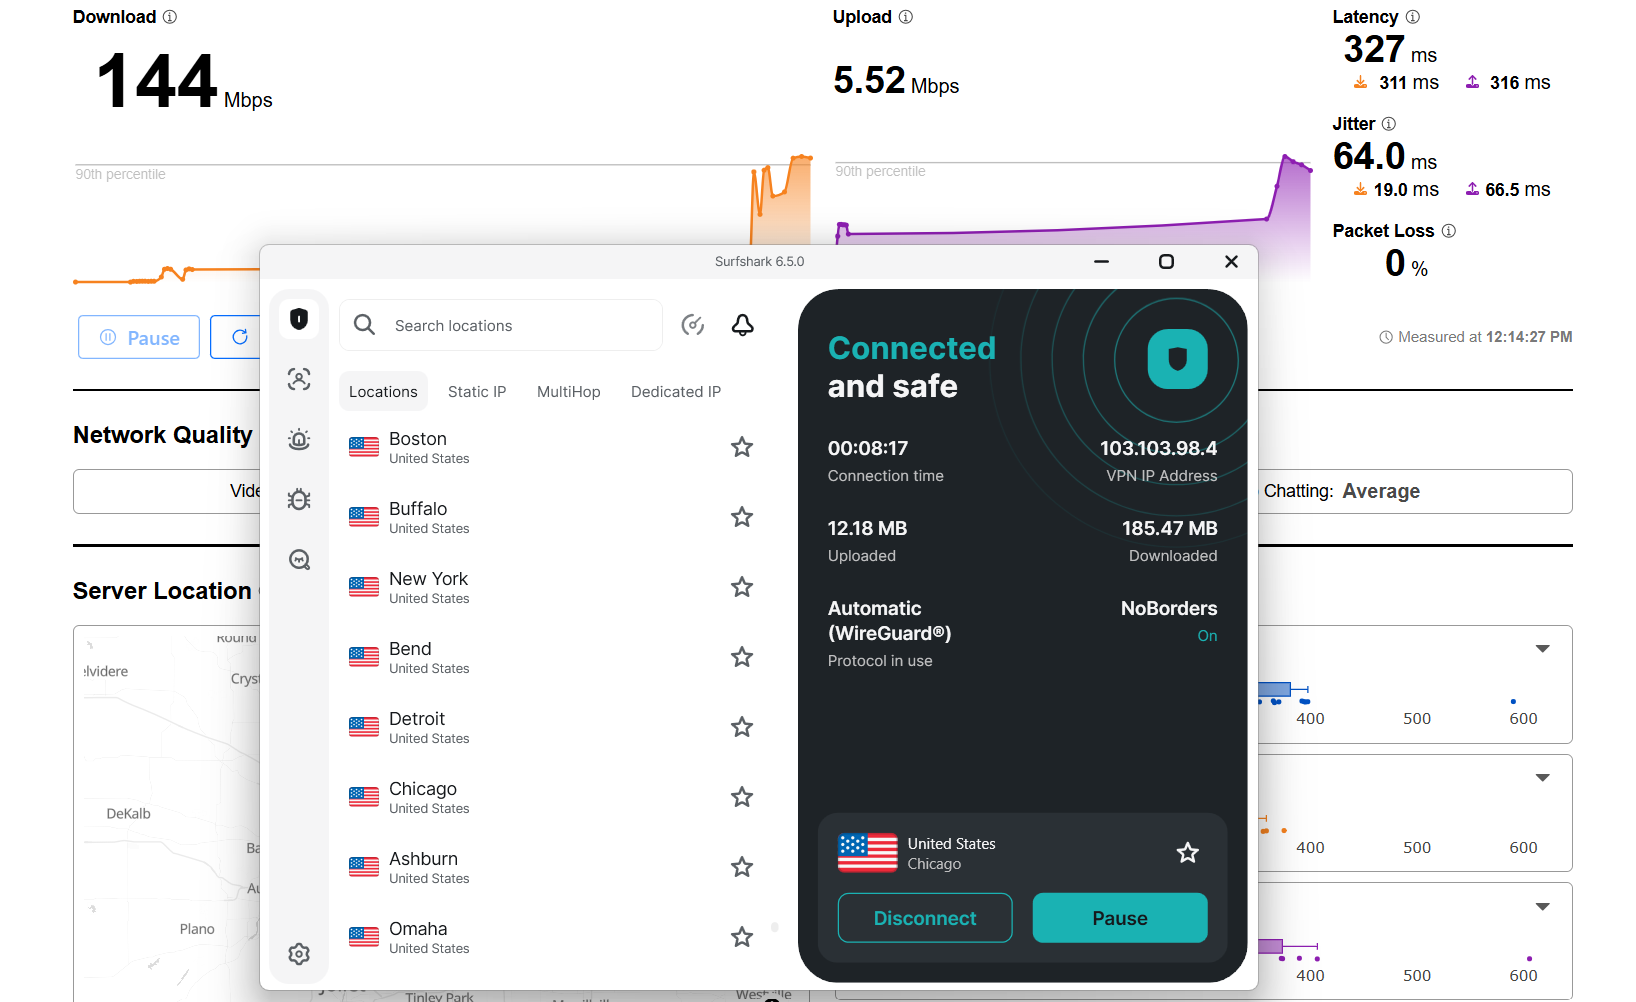Click the Upload info icon
This screenshot has height=1002, width=1636.
pyautogui.click(x=906, y=17)
